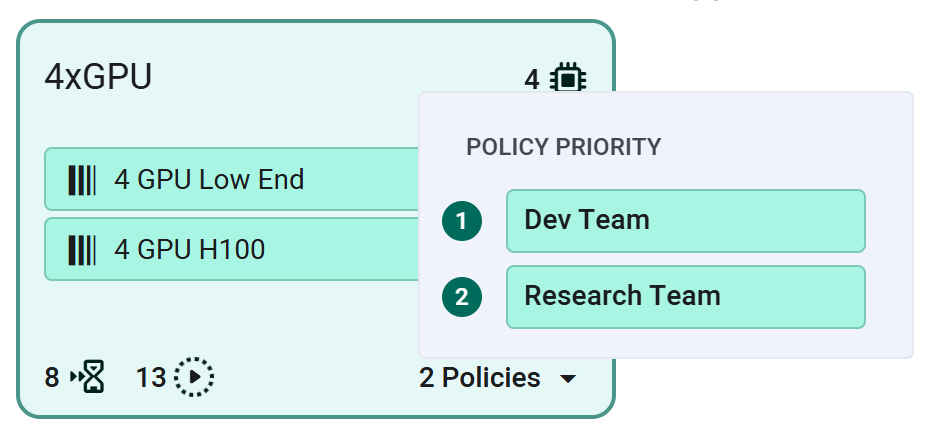Click the barcode icon beside 4 GPU Low End
Image resolution: width=930 pixels, height=434 pixels.
tap(82, 180)
